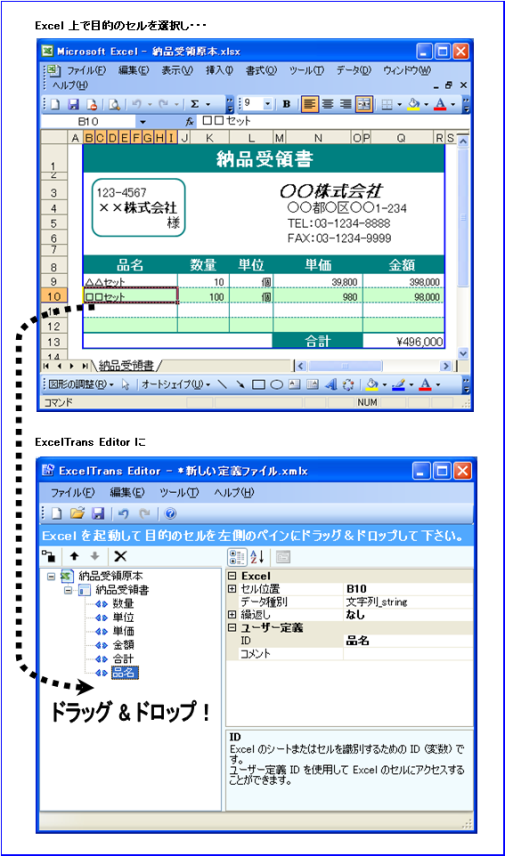The image size is (505, 856).
Task: Click the ID value field 品名
Action: (x=408, y=641)
